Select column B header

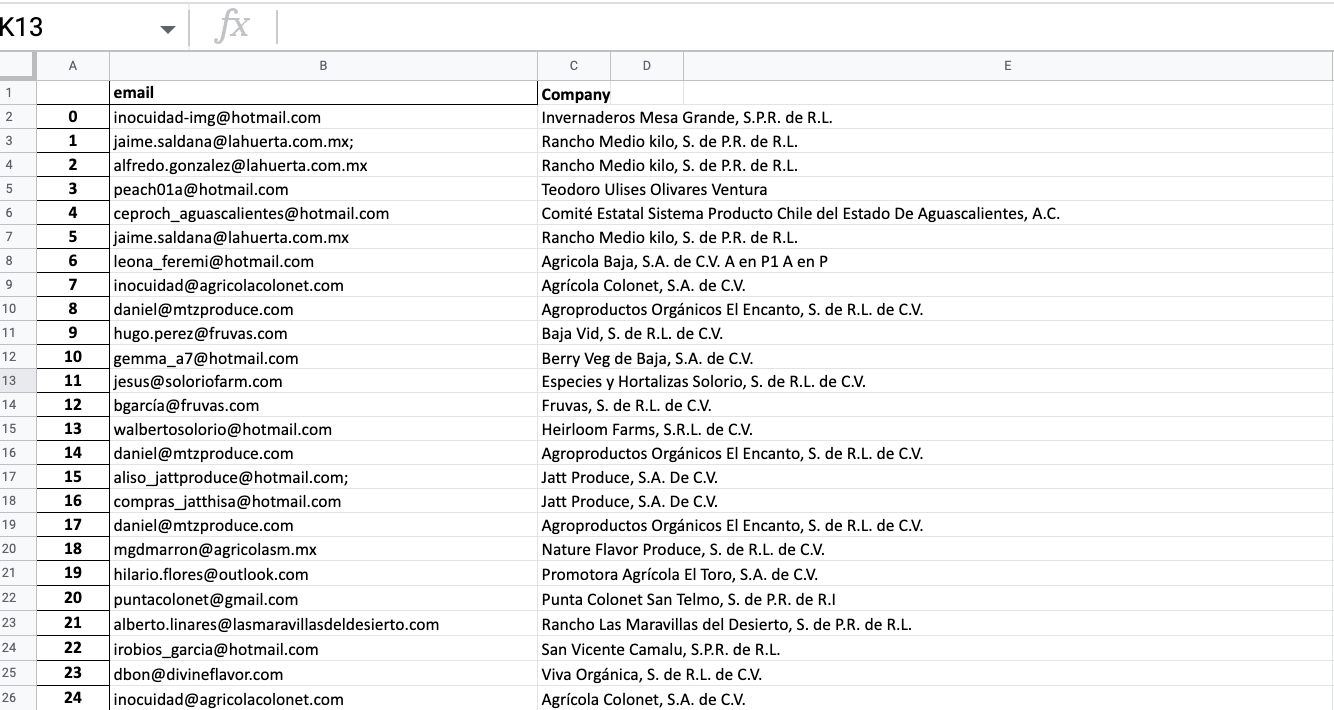click(323, 66)
